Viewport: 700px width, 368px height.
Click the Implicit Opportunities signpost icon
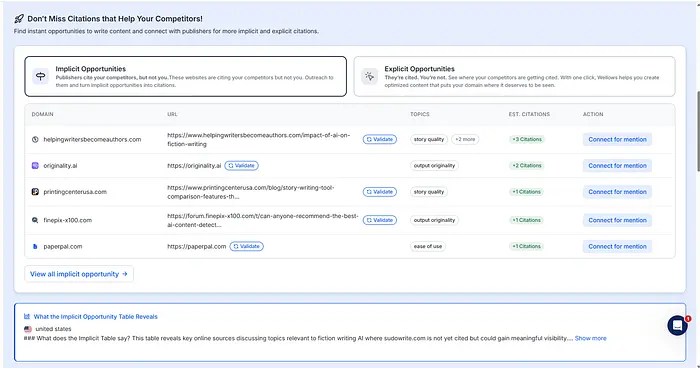tap(41, 76)
